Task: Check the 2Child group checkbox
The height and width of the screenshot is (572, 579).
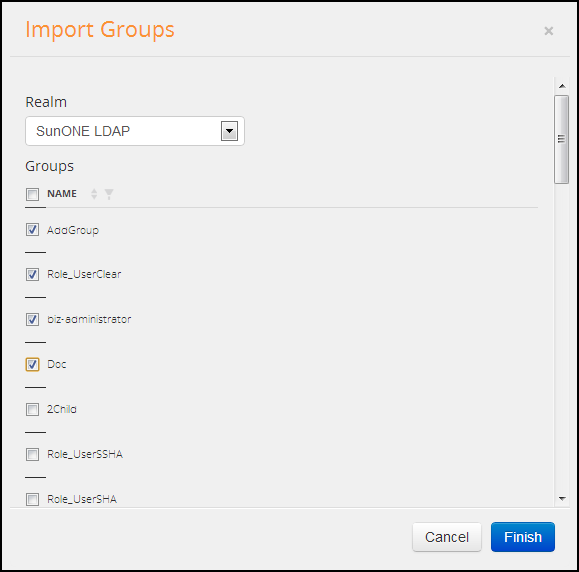Action: click(32, 410)
